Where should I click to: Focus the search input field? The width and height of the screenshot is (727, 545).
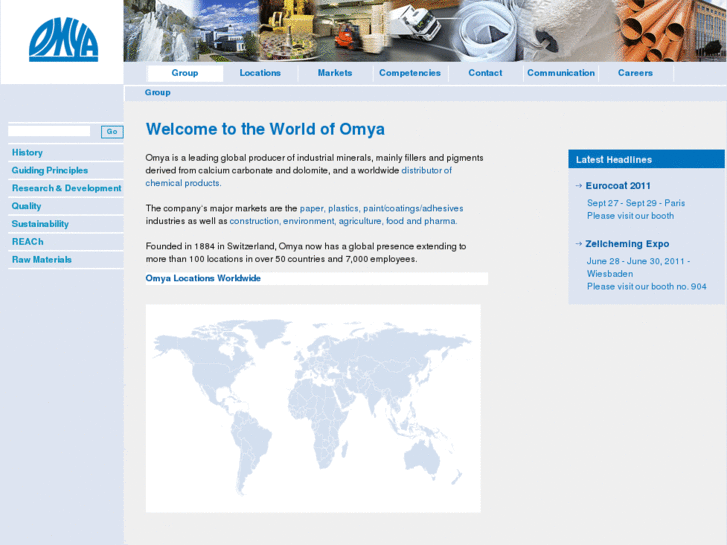(49, 131)
